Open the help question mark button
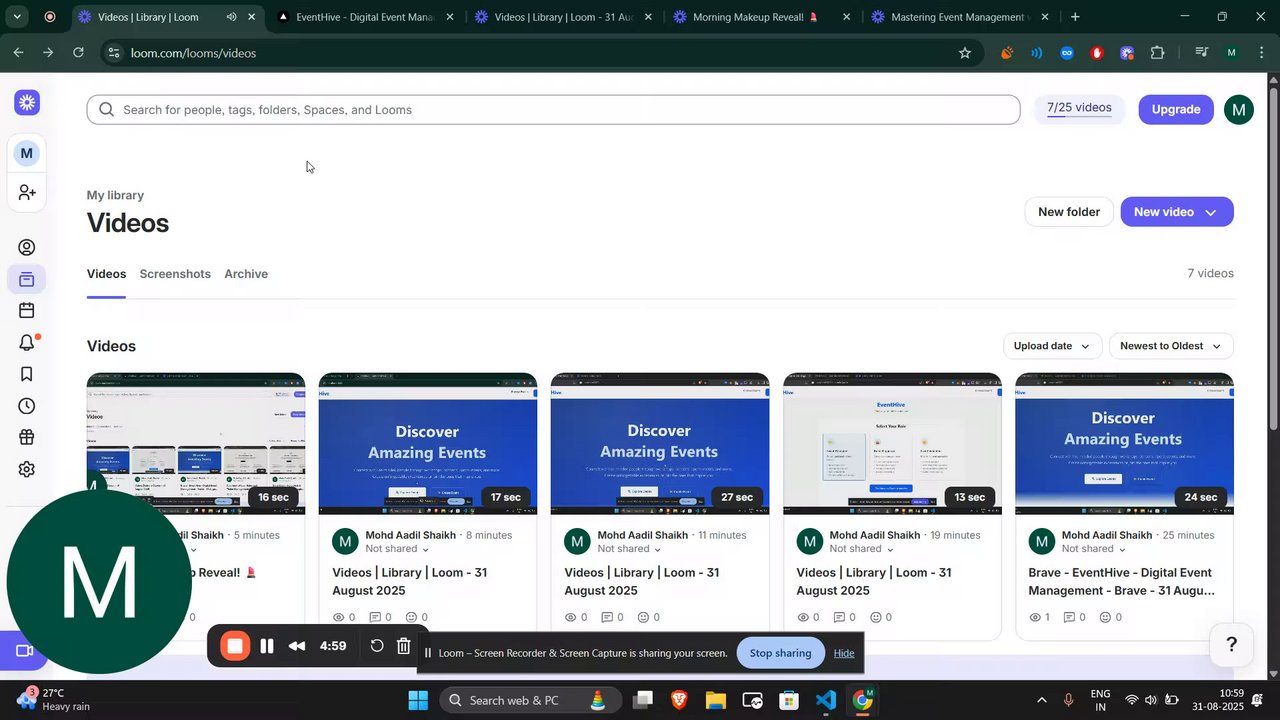This screenshot has height=720, width=1280. [x=1232, y=645]
